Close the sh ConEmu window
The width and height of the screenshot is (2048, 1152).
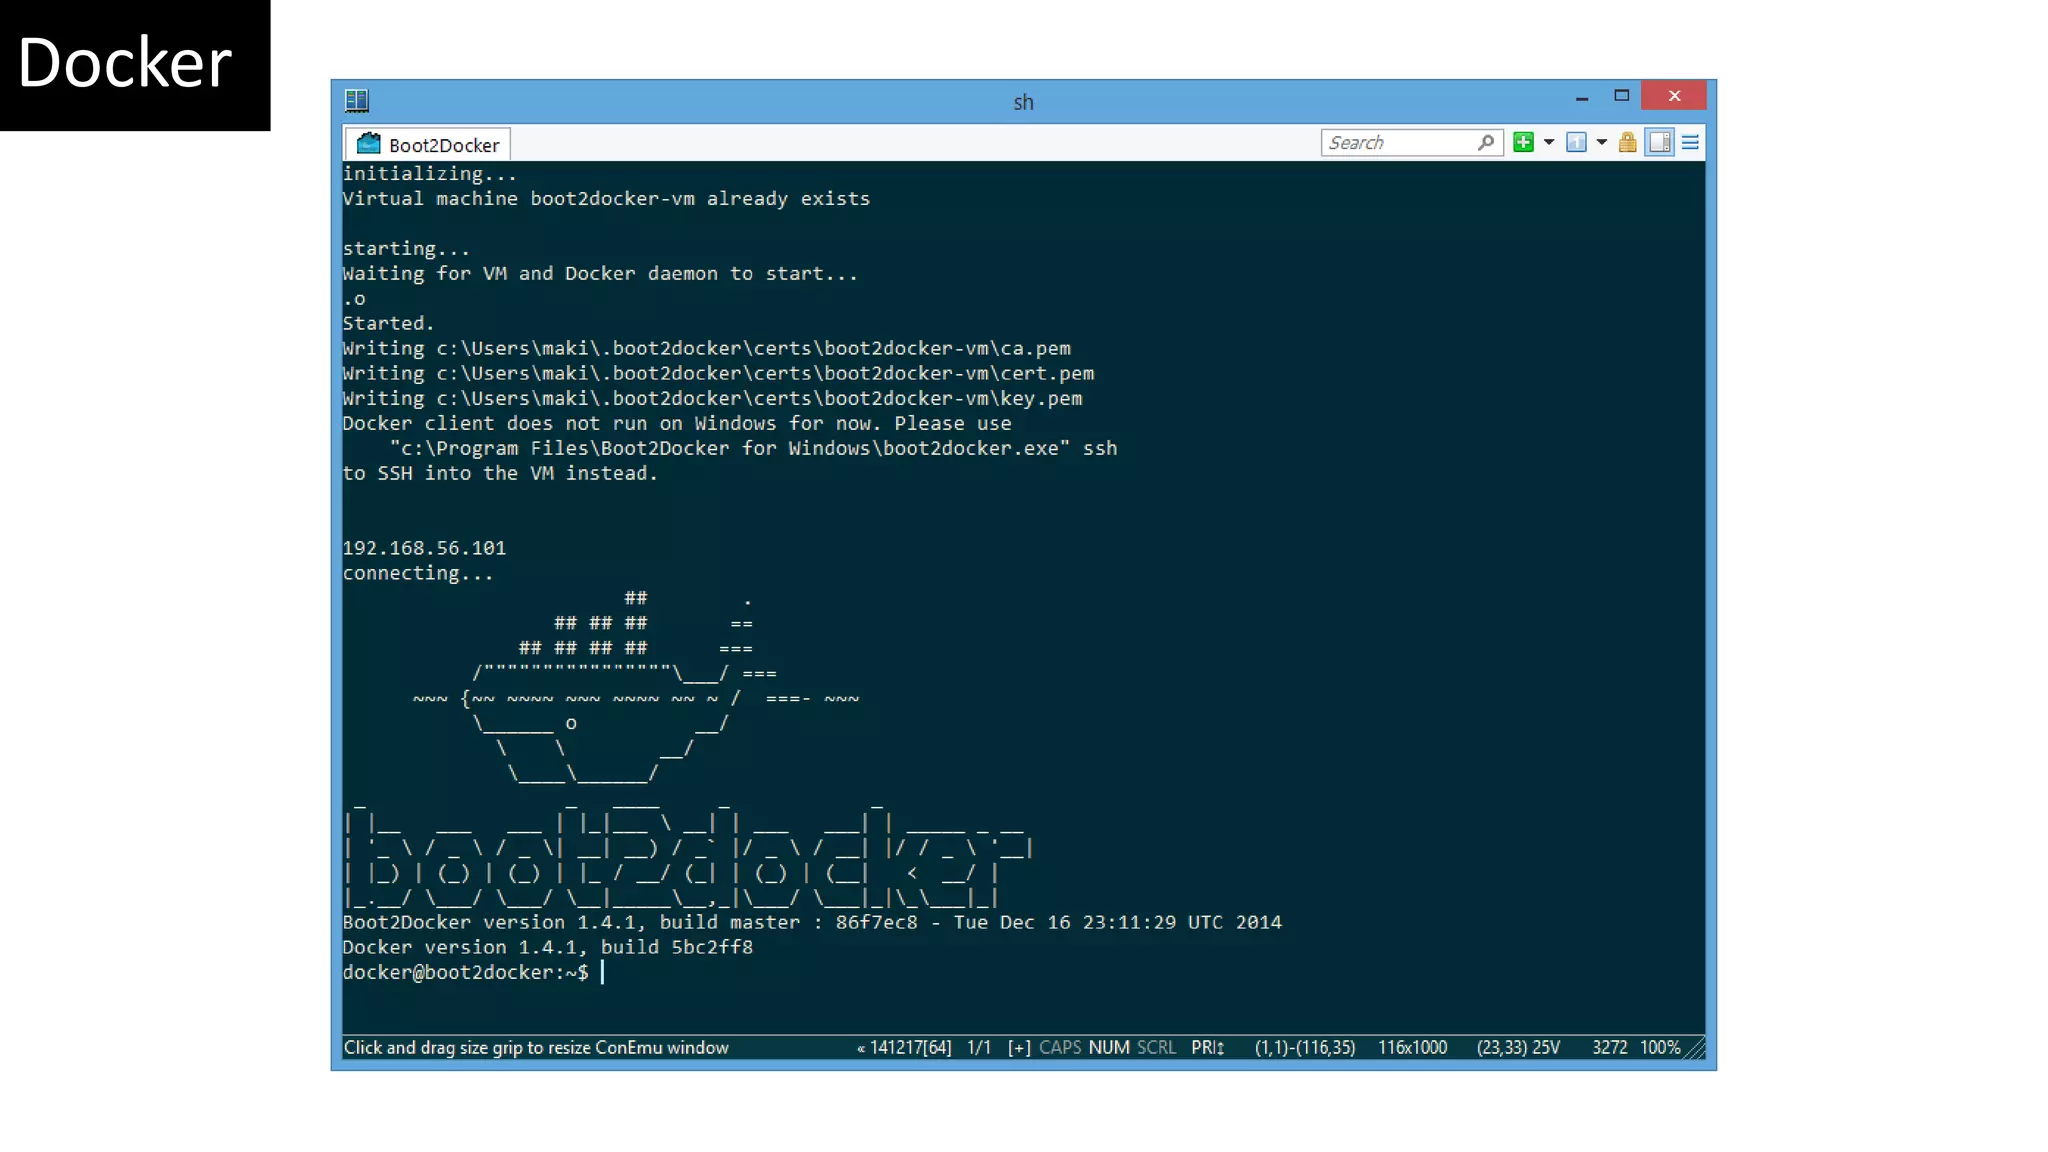click(x=1674, y=96)
